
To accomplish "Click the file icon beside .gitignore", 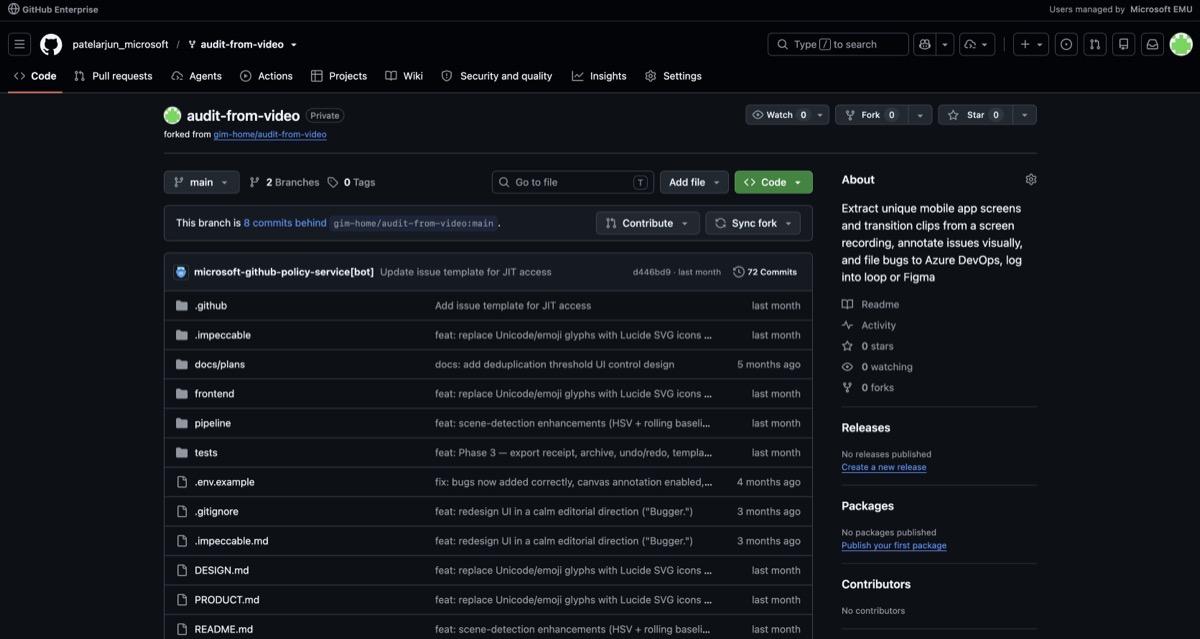I will coord(182,511).
